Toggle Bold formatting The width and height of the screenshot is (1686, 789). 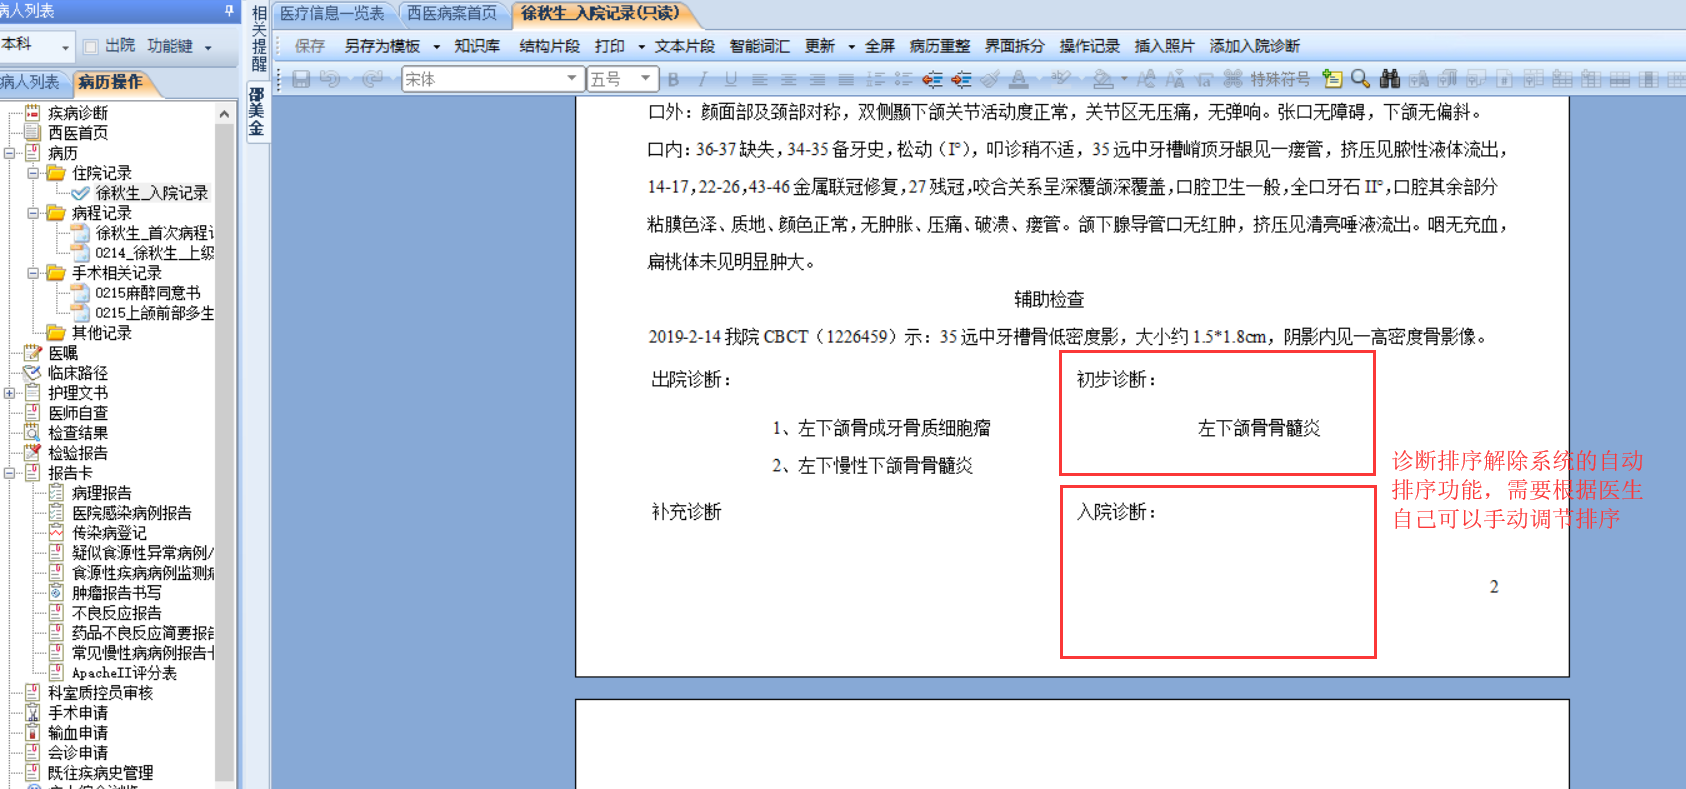673,79
